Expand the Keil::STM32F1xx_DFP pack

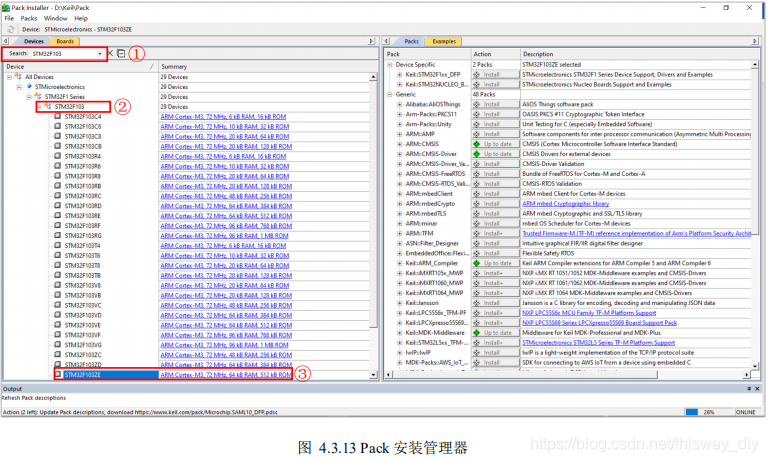[x=400, y=74]
